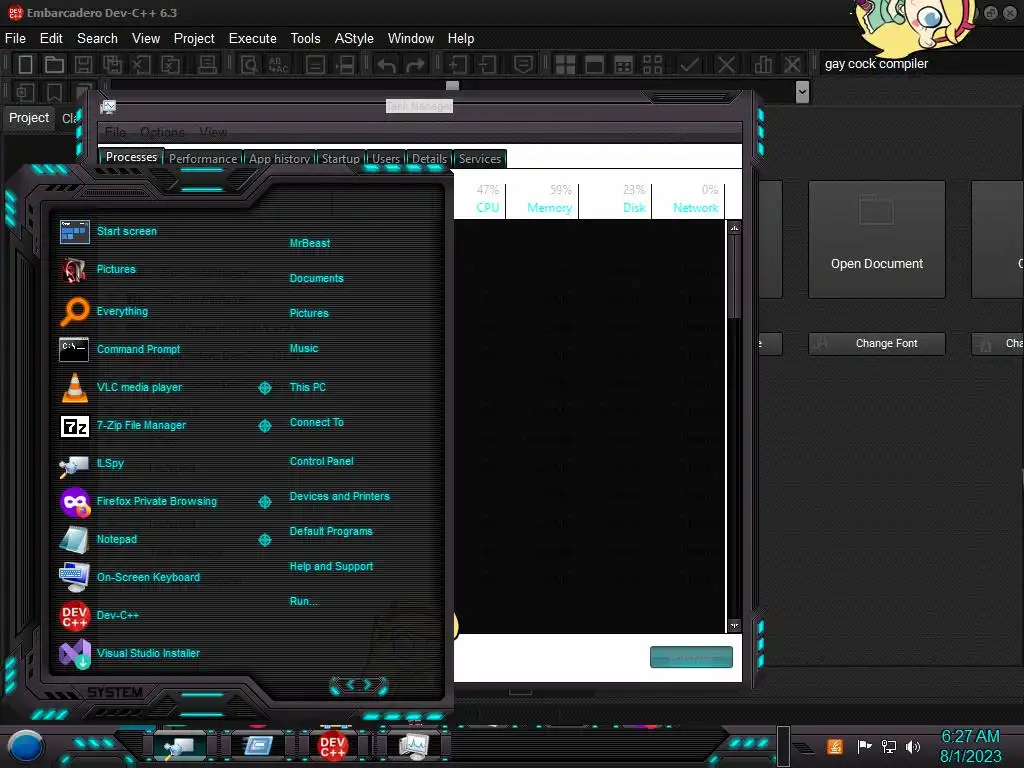The width and height of the screenshot is (1024, 768).
Task: Click the Stop execution X icon
Action: pos(726,64)
